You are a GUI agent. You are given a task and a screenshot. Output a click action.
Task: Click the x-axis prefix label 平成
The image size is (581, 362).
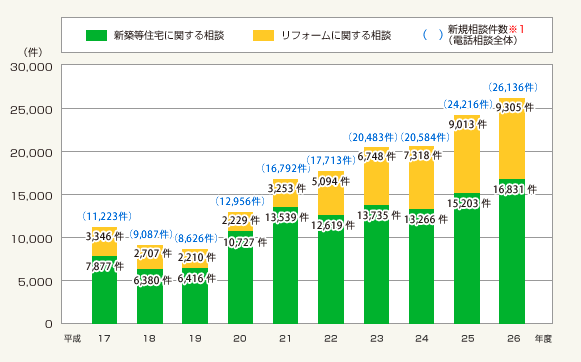point(72,338)
